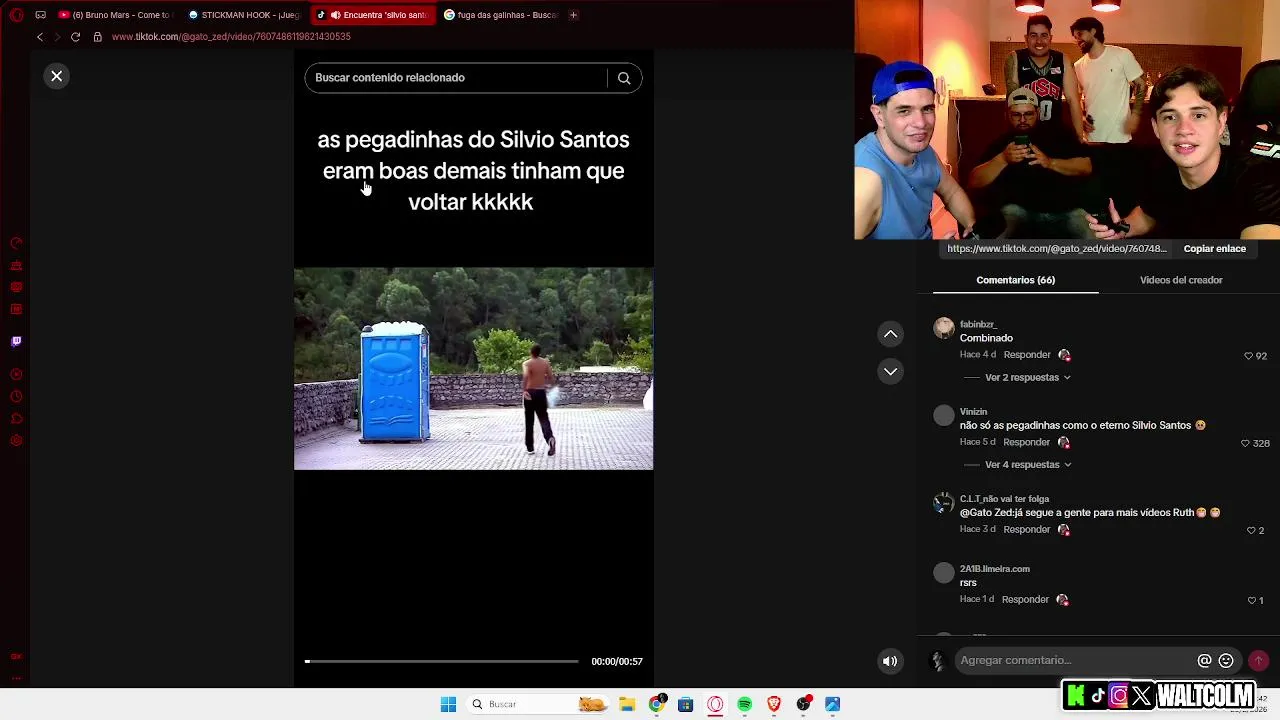Click the search magnifier icon
This screenshot has height=720, width=1280.
click(x=624, y=78)
